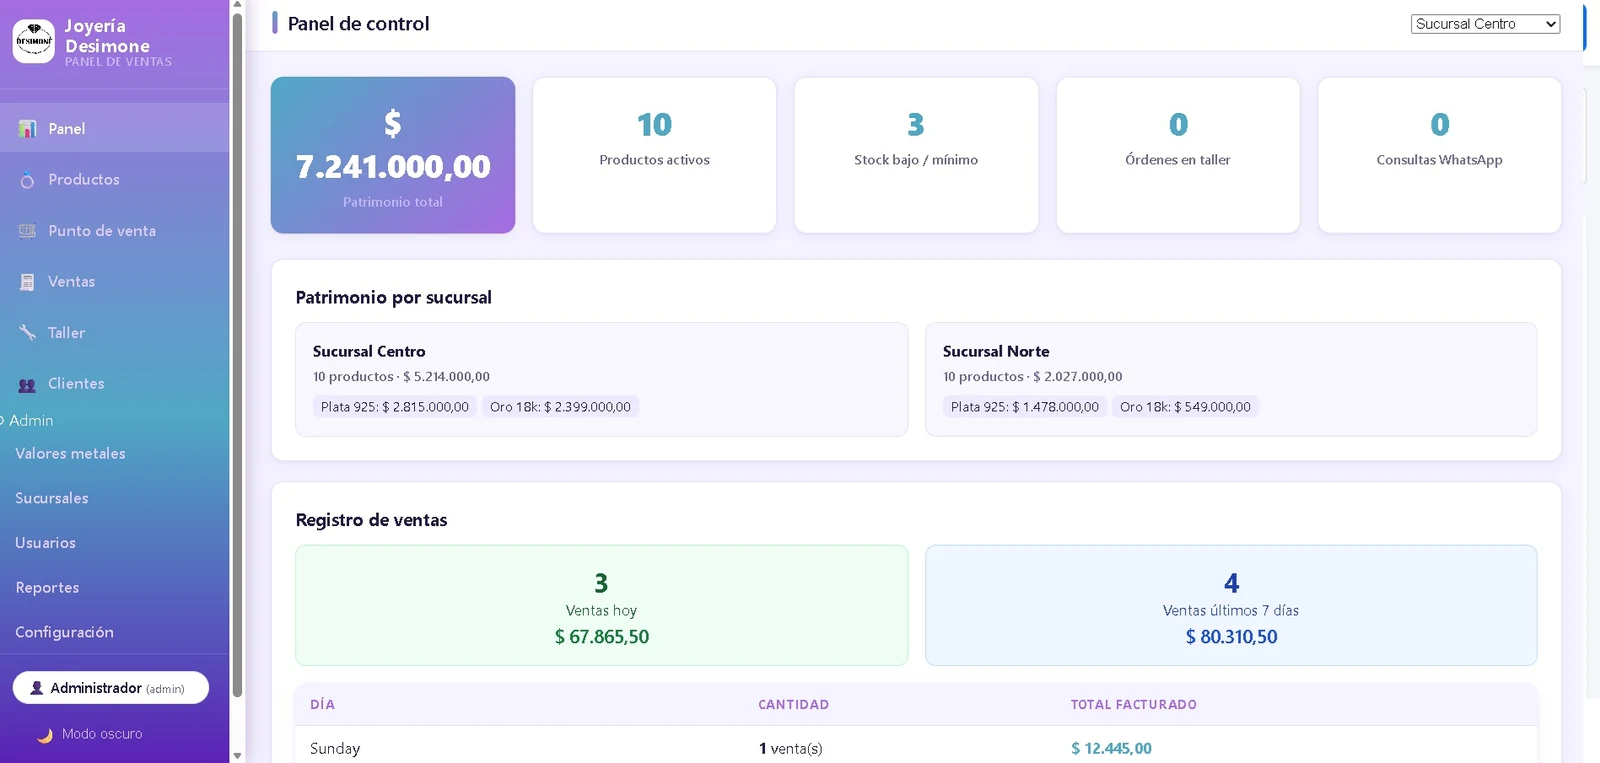The image size is (1600, 763).
Task: Click the Panel bar chart icon
Action: click(28, 129)
